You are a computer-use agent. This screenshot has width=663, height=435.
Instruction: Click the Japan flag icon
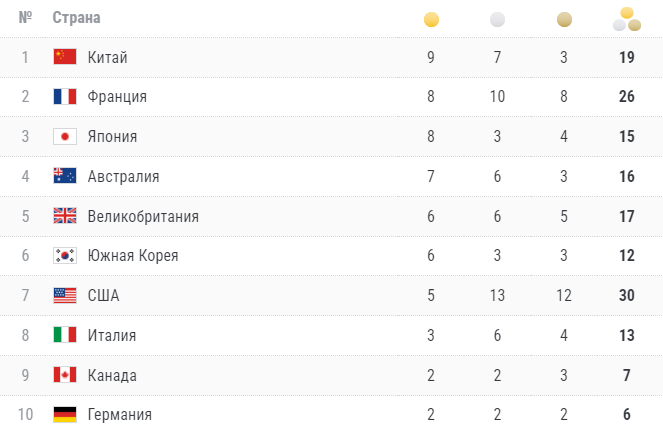[x=65, y=137]
